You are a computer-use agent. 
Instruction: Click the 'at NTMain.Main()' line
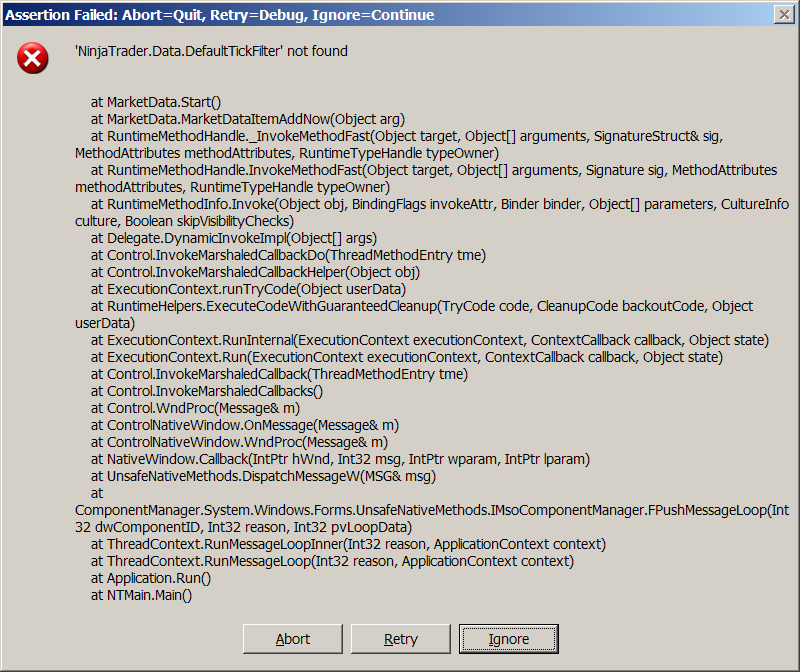coord(141,595)
